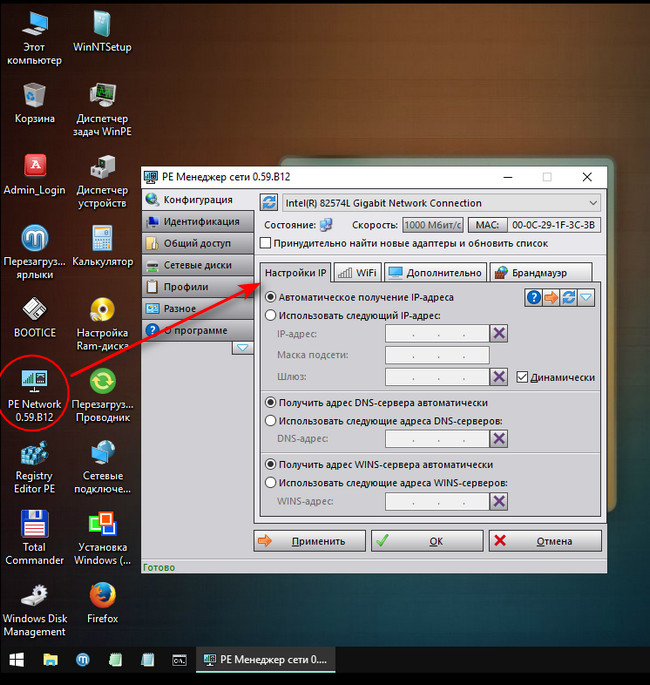Enable forced search for new adapters checkbox
Screen dimensions: 650x685
[265, 243]
